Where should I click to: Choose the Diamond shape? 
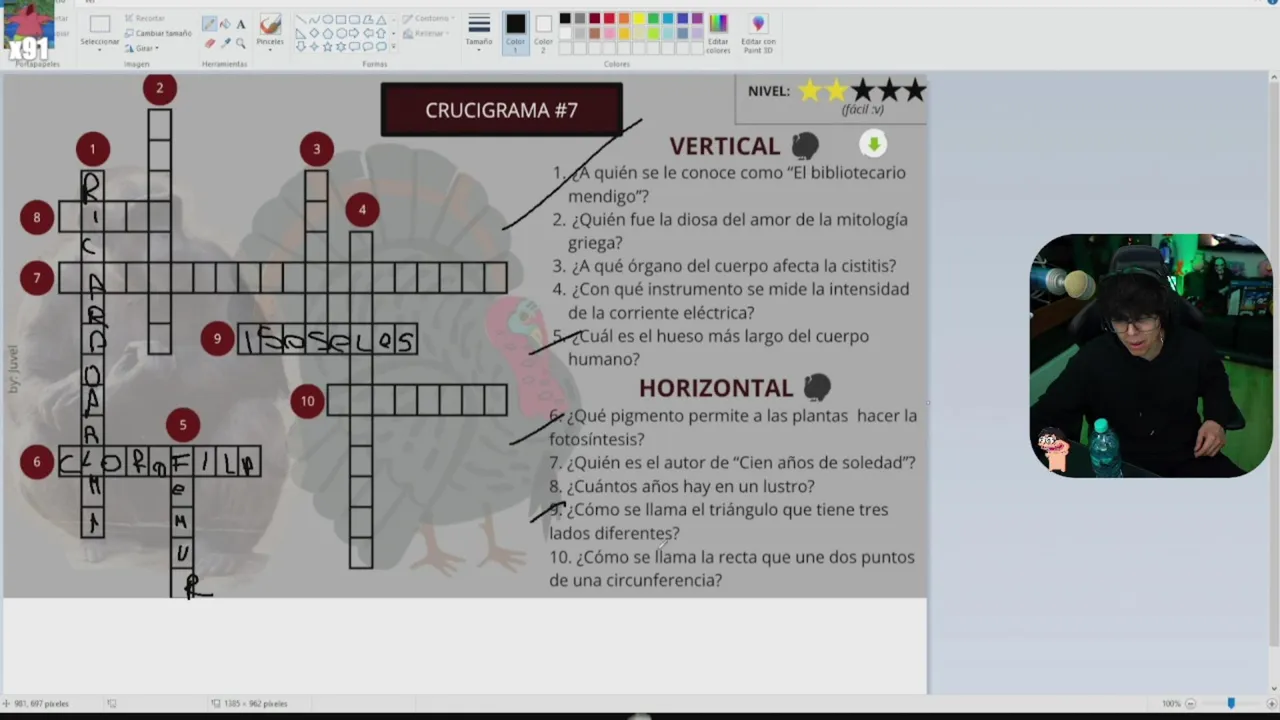tap(314, 33)
